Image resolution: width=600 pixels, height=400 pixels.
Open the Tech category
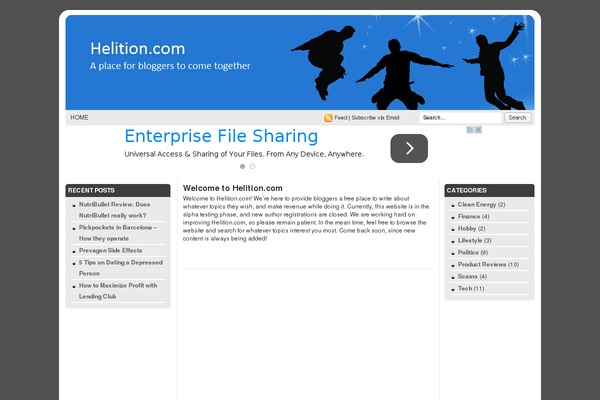[x=465, y=288]
